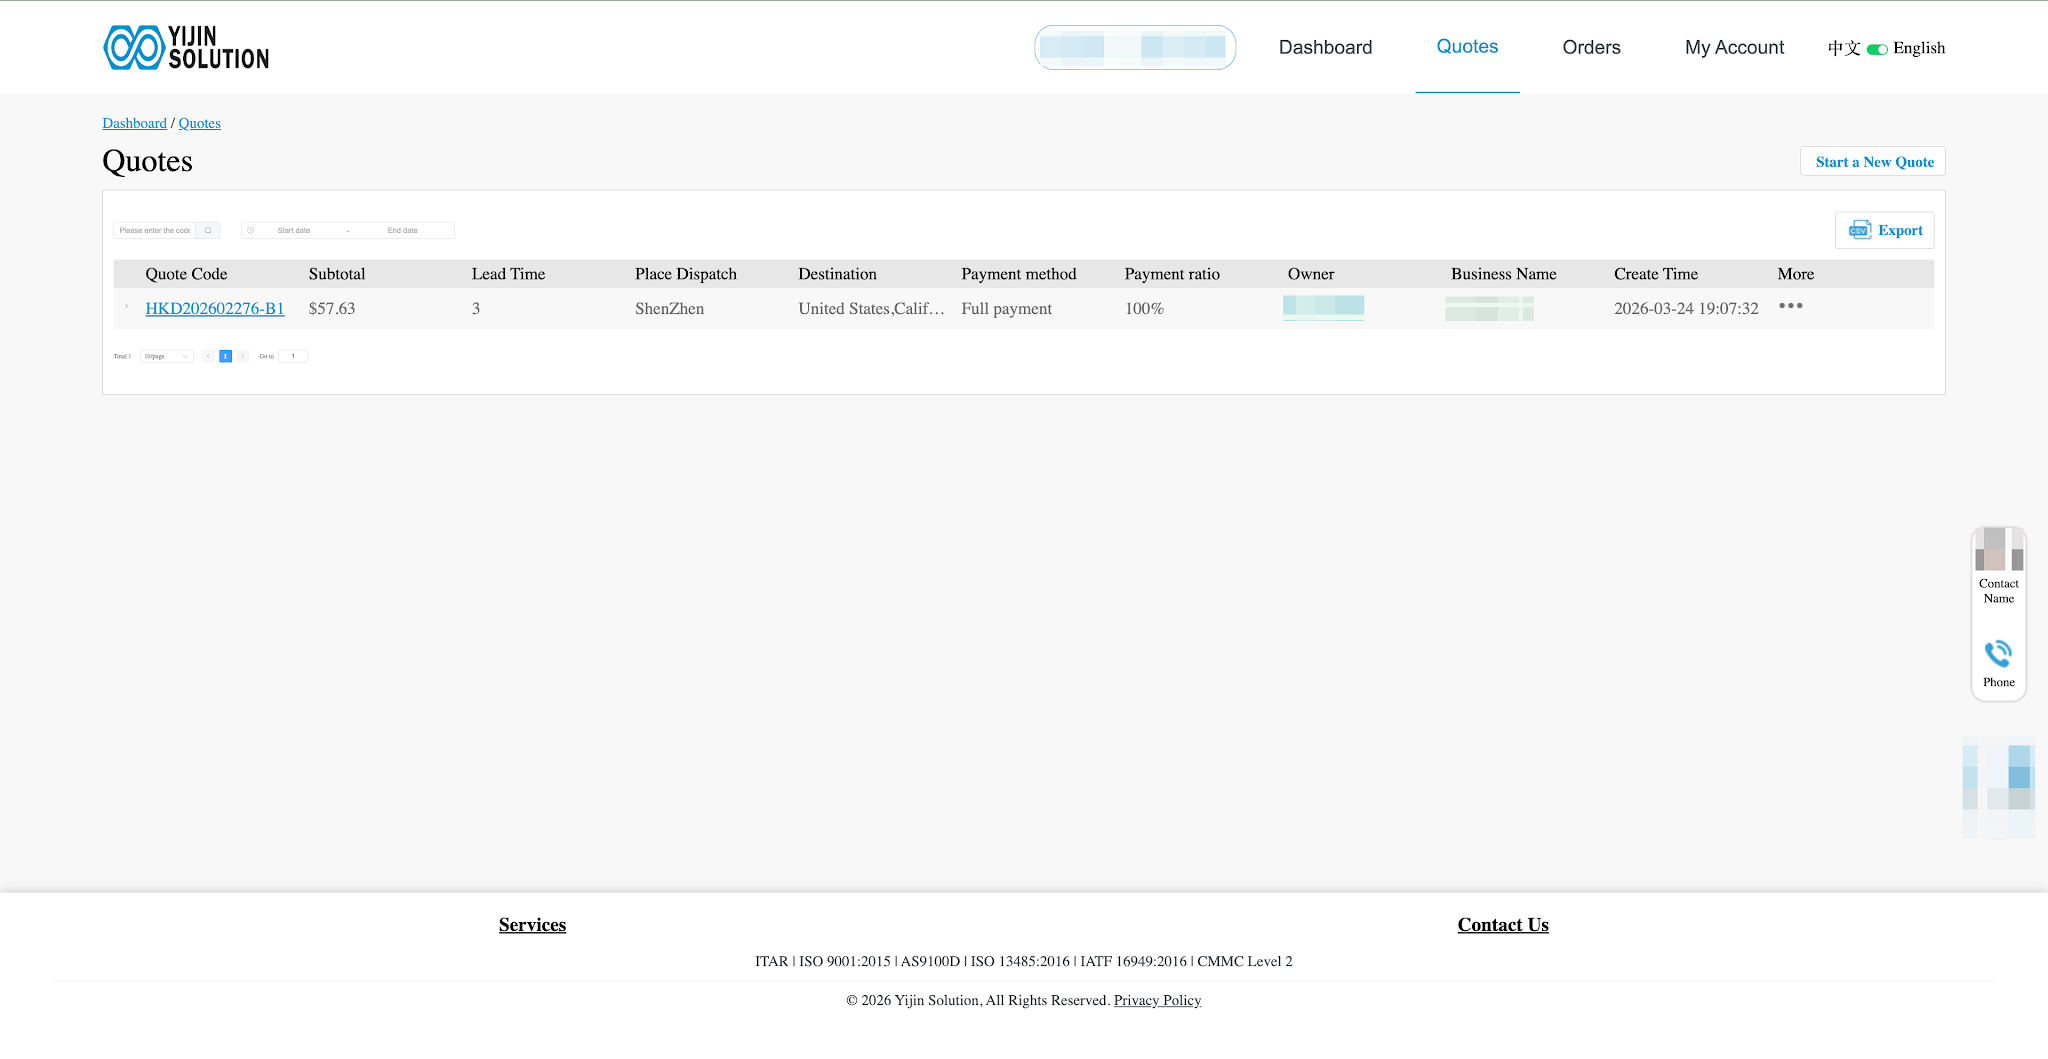The height and width of the screenshot is (1059, 2048).
Task: Click the clock icon in date range picker
Action: coord(249,230)
